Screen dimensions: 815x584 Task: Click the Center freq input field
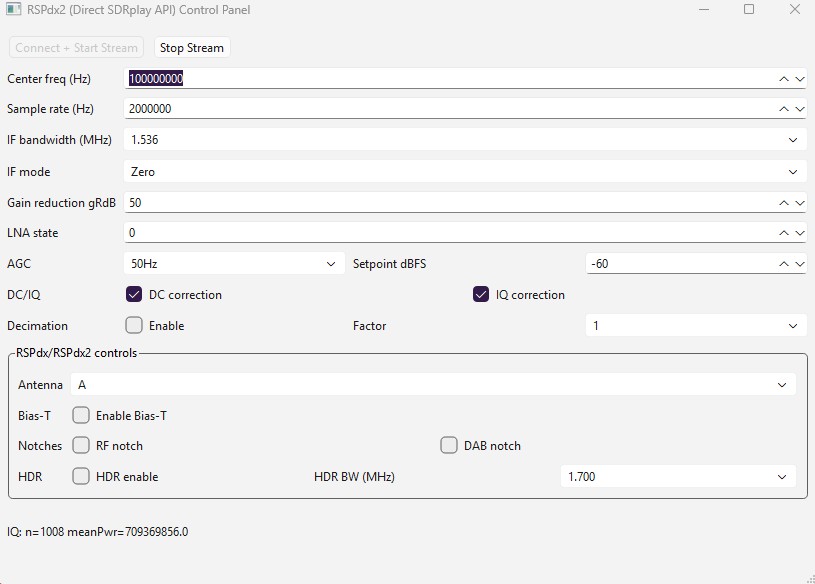pos(450,79)
